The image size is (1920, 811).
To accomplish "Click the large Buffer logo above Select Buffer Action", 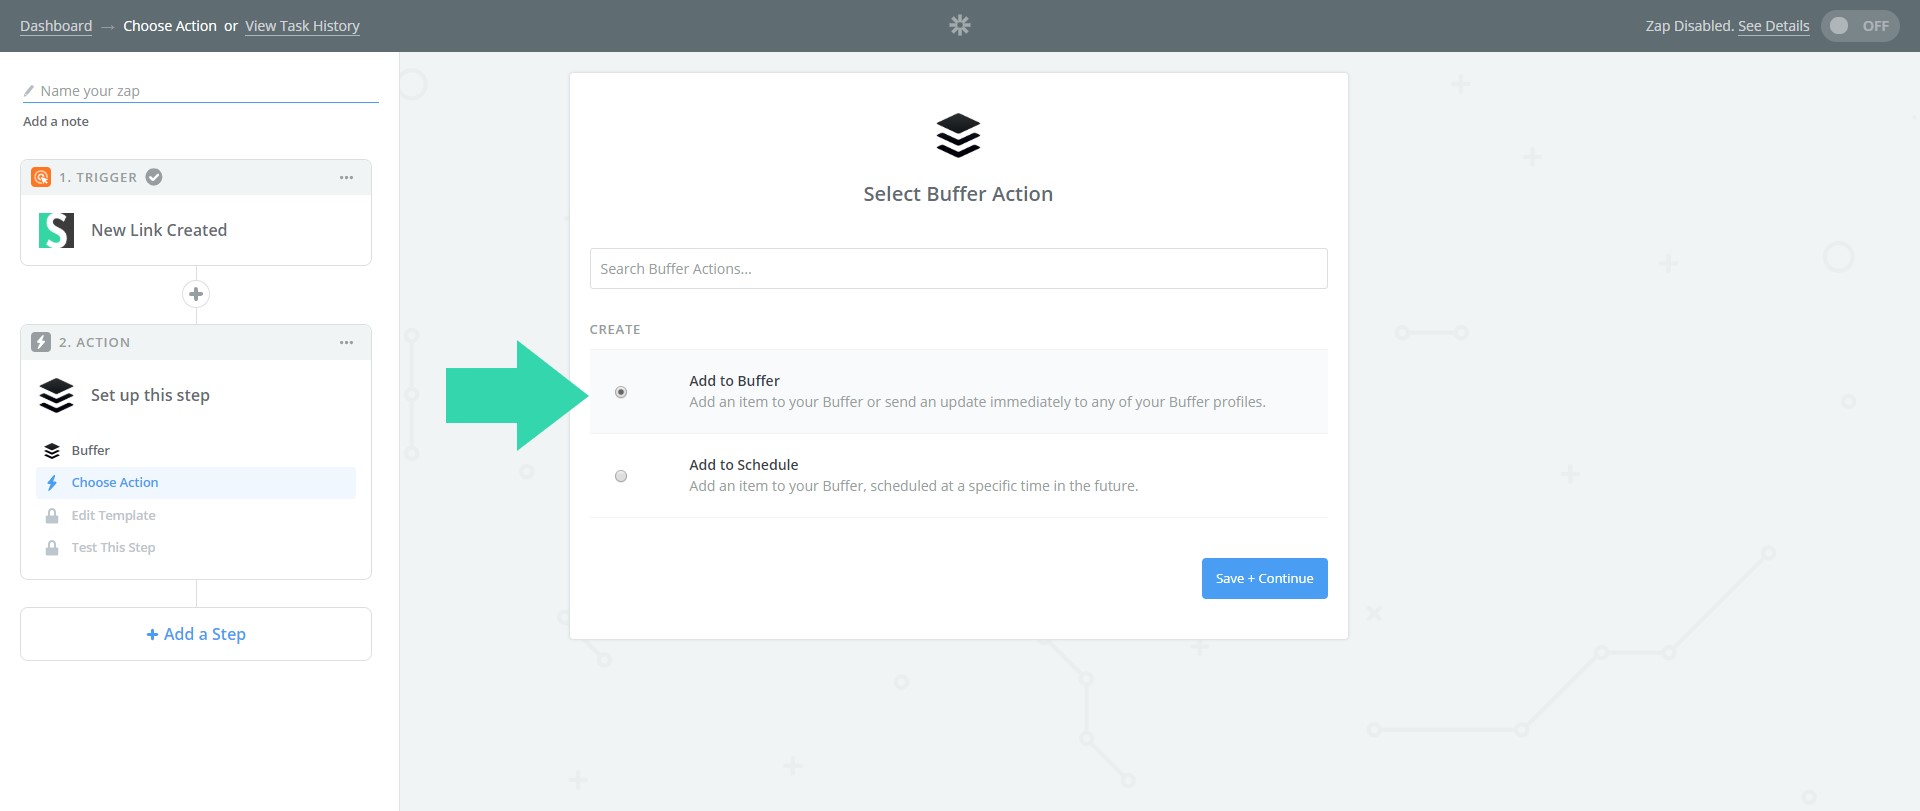I will (958, 136).
